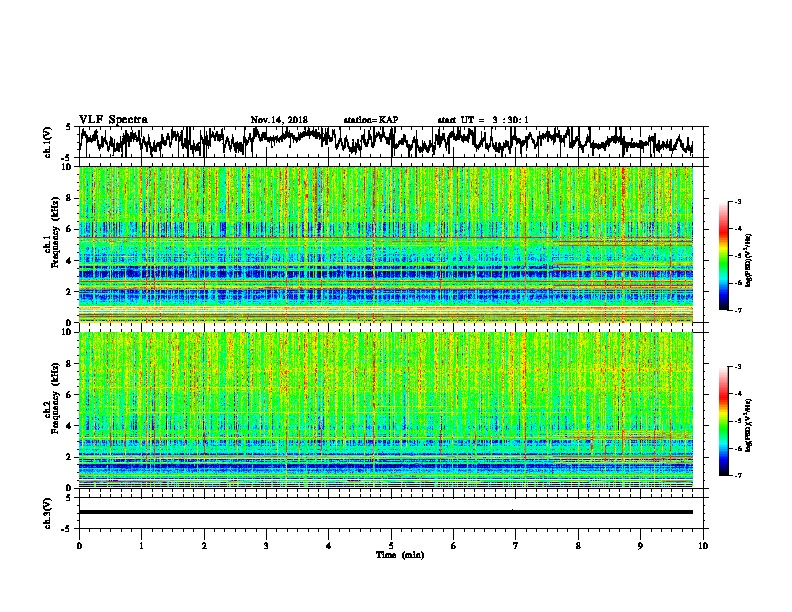Click time axis tick label "4"
Screen dimensions: 792x612
coord(329,546)
